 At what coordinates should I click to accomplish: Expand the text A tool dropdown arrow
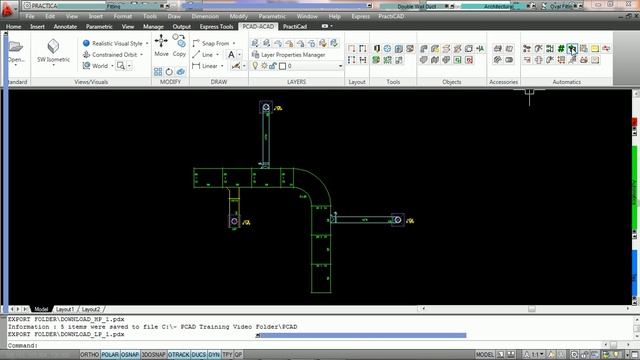point(240,54)
